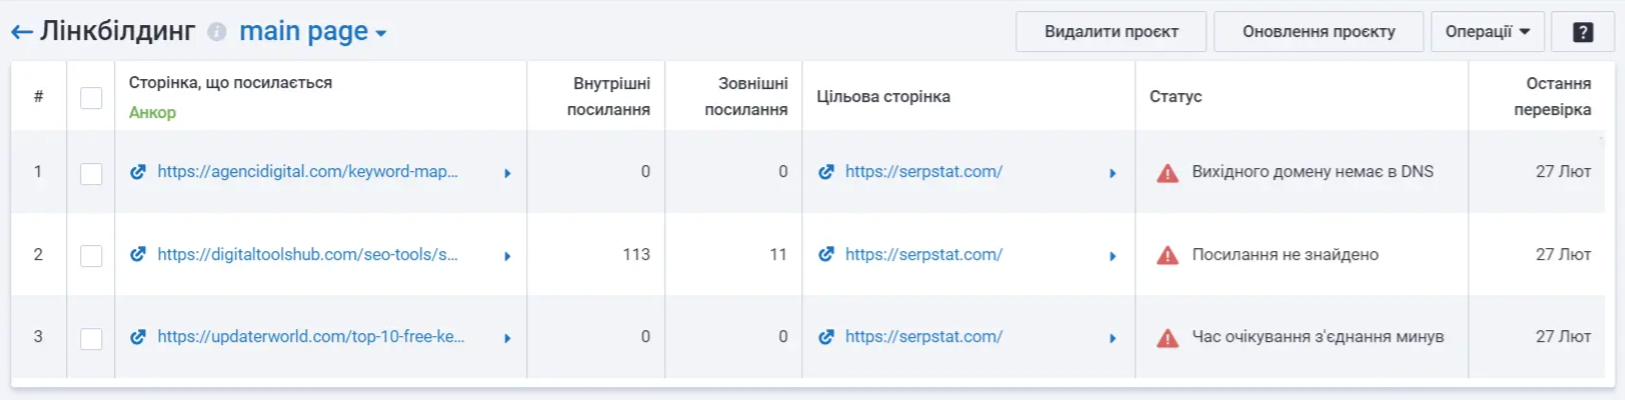This screenshot has height=400, width=1625.
Task: Open the updaterworld.com top-10-free link
Action: tap(311, 336)
